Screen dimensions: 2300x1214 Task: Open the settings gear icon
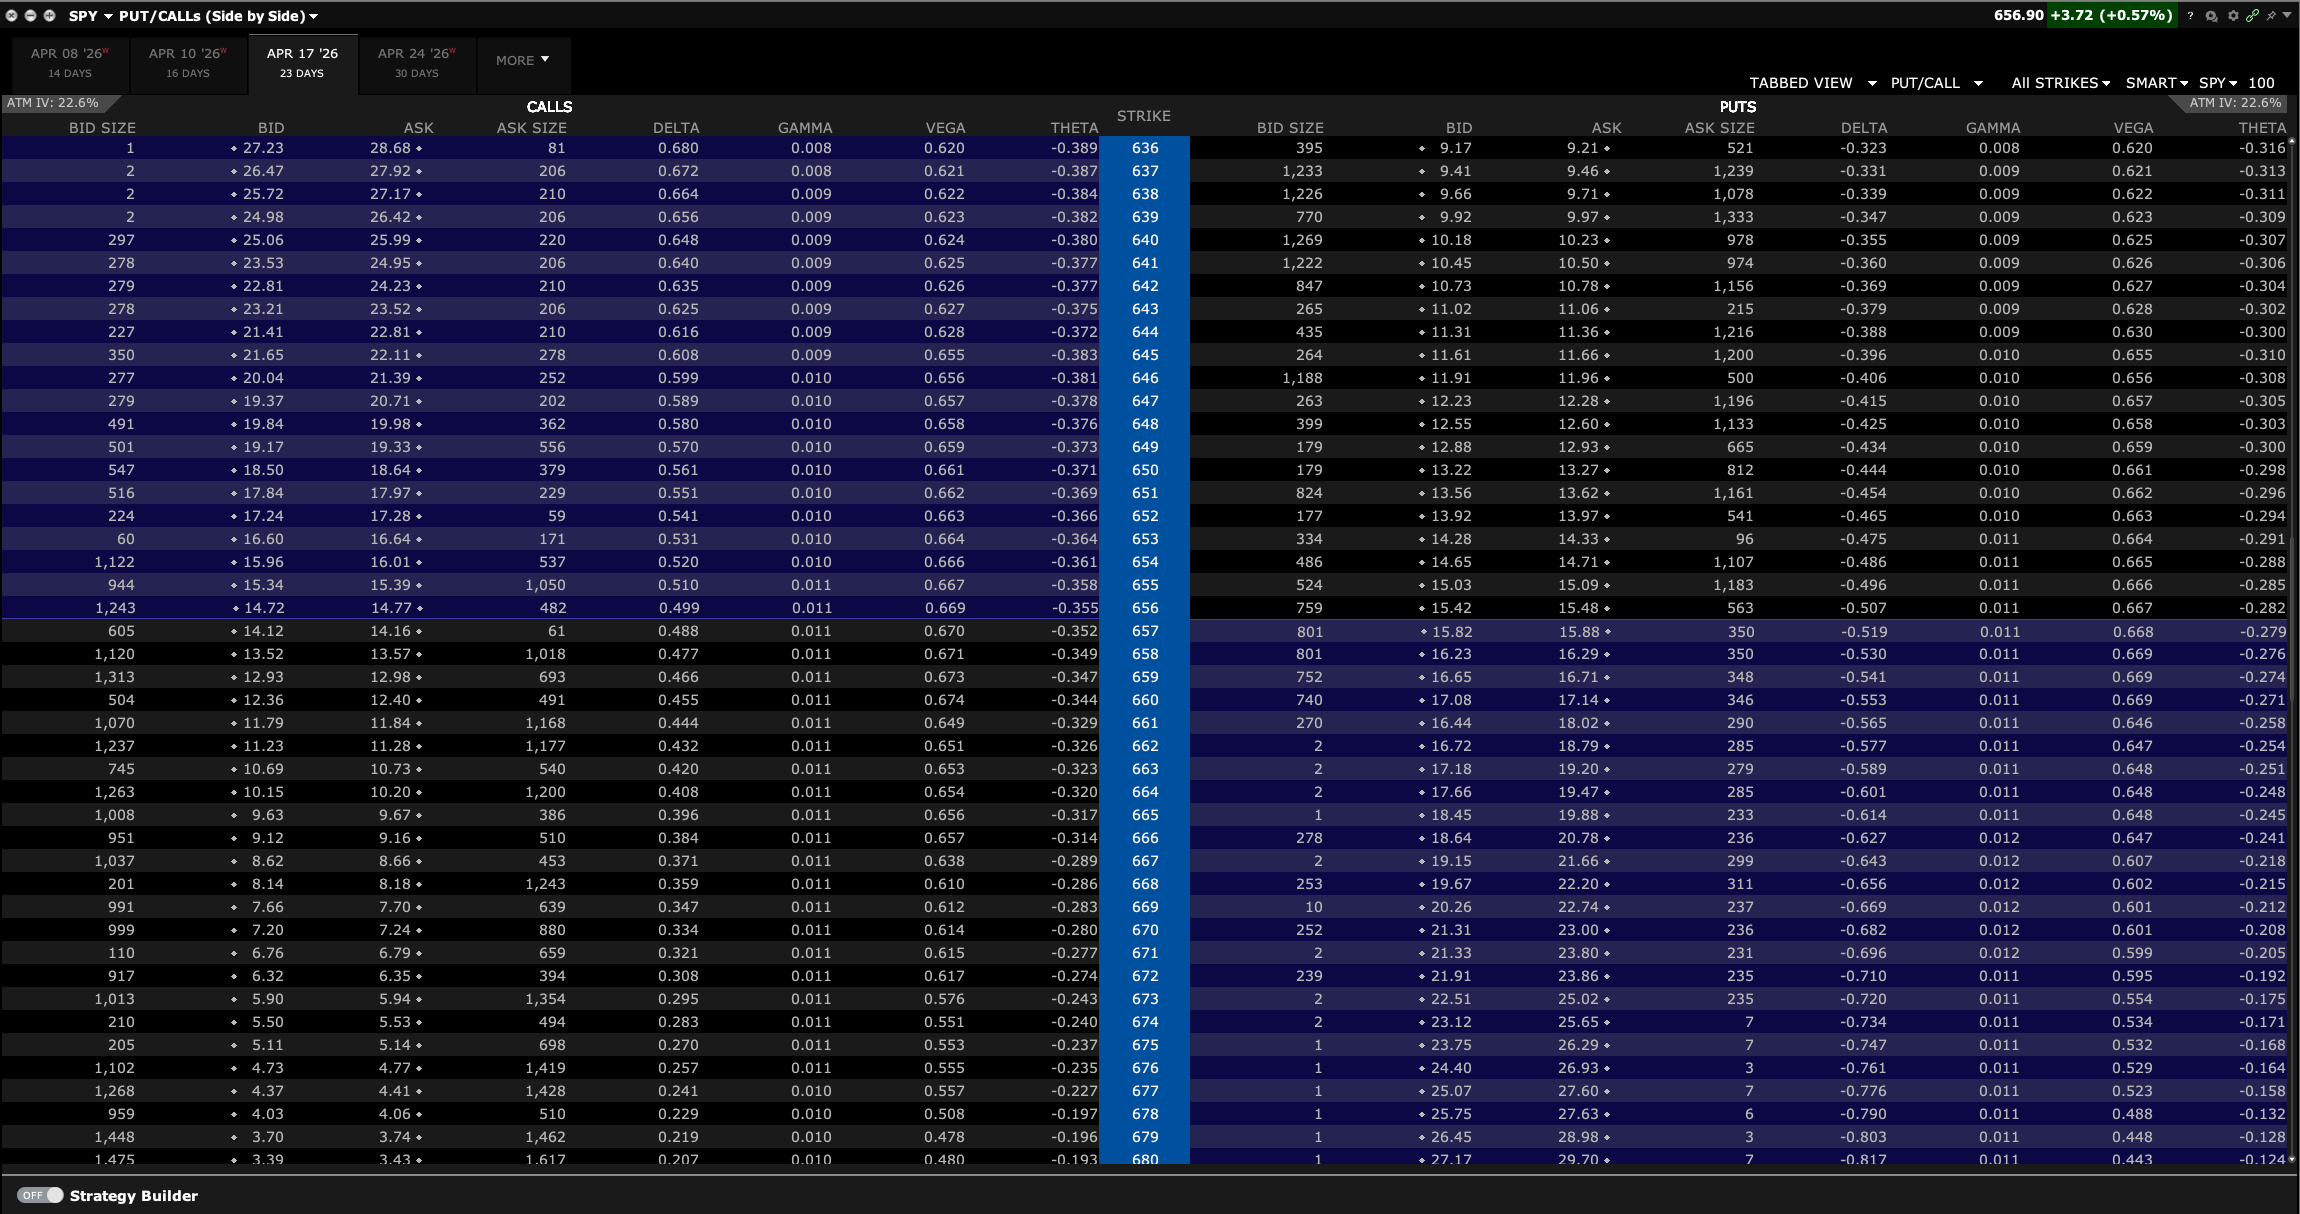(2233, 16)
